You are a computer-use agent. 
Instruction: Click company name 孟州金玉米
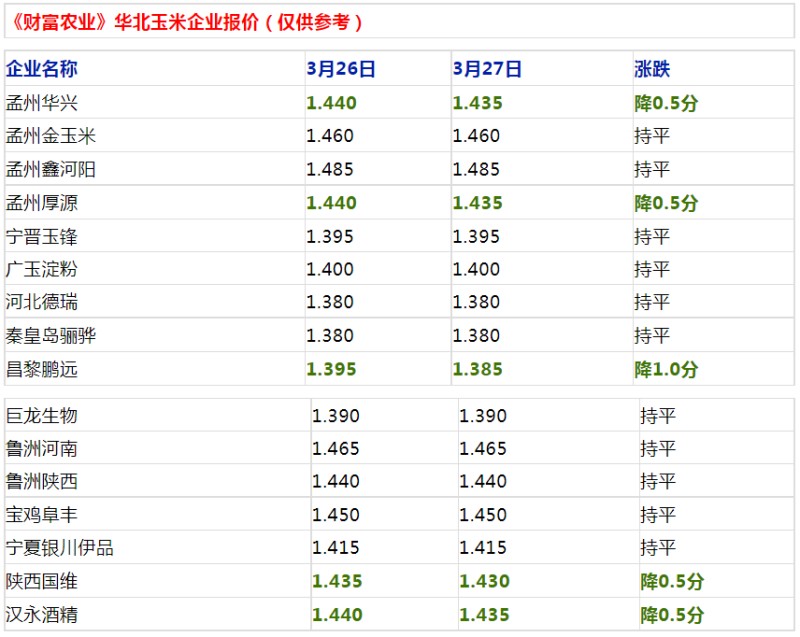(51, 136)
